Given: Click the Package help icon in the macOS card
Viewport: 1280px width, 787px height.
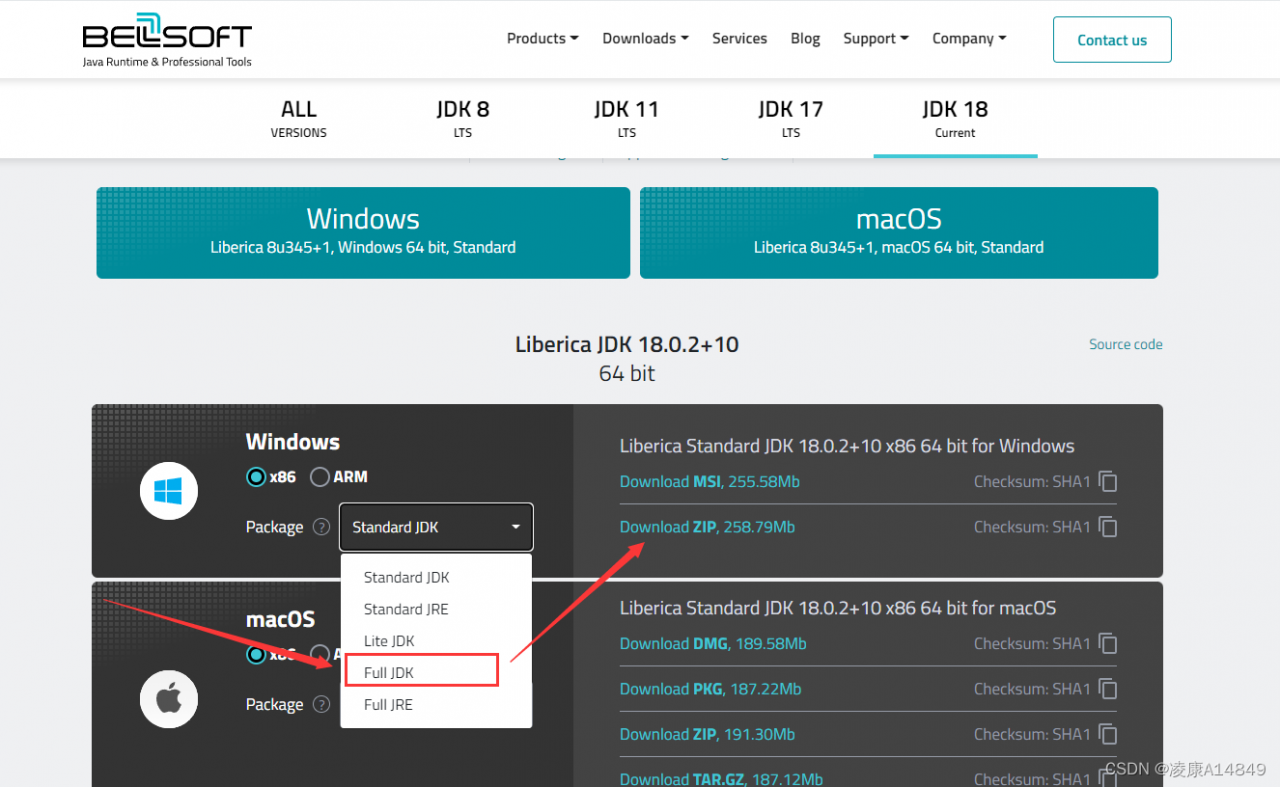Looking at the screenshot, I should 321,704.
